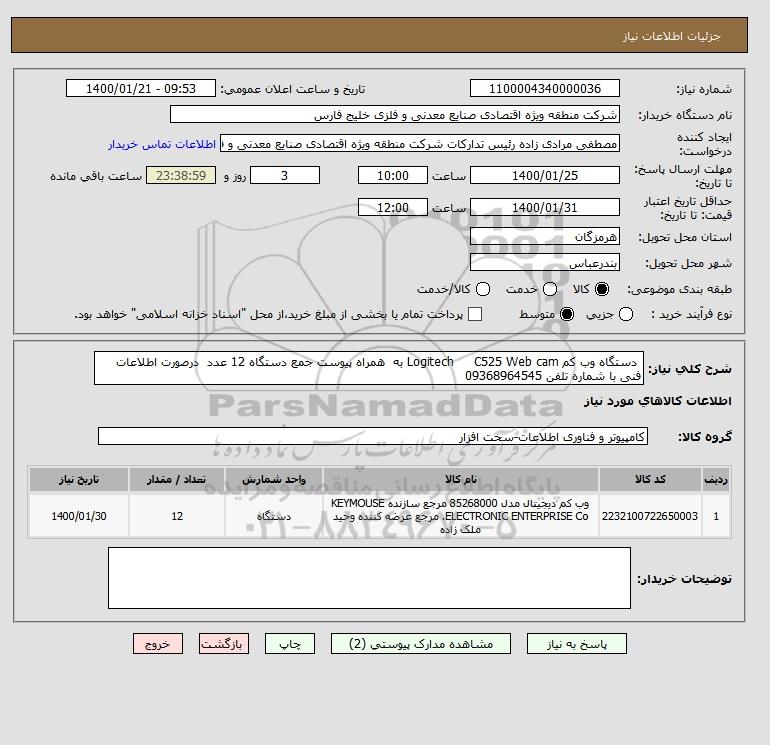This screenshot has width=770, height=745.
Task: Click the شرح کلی نیاز label
Action: pos(690,369)
